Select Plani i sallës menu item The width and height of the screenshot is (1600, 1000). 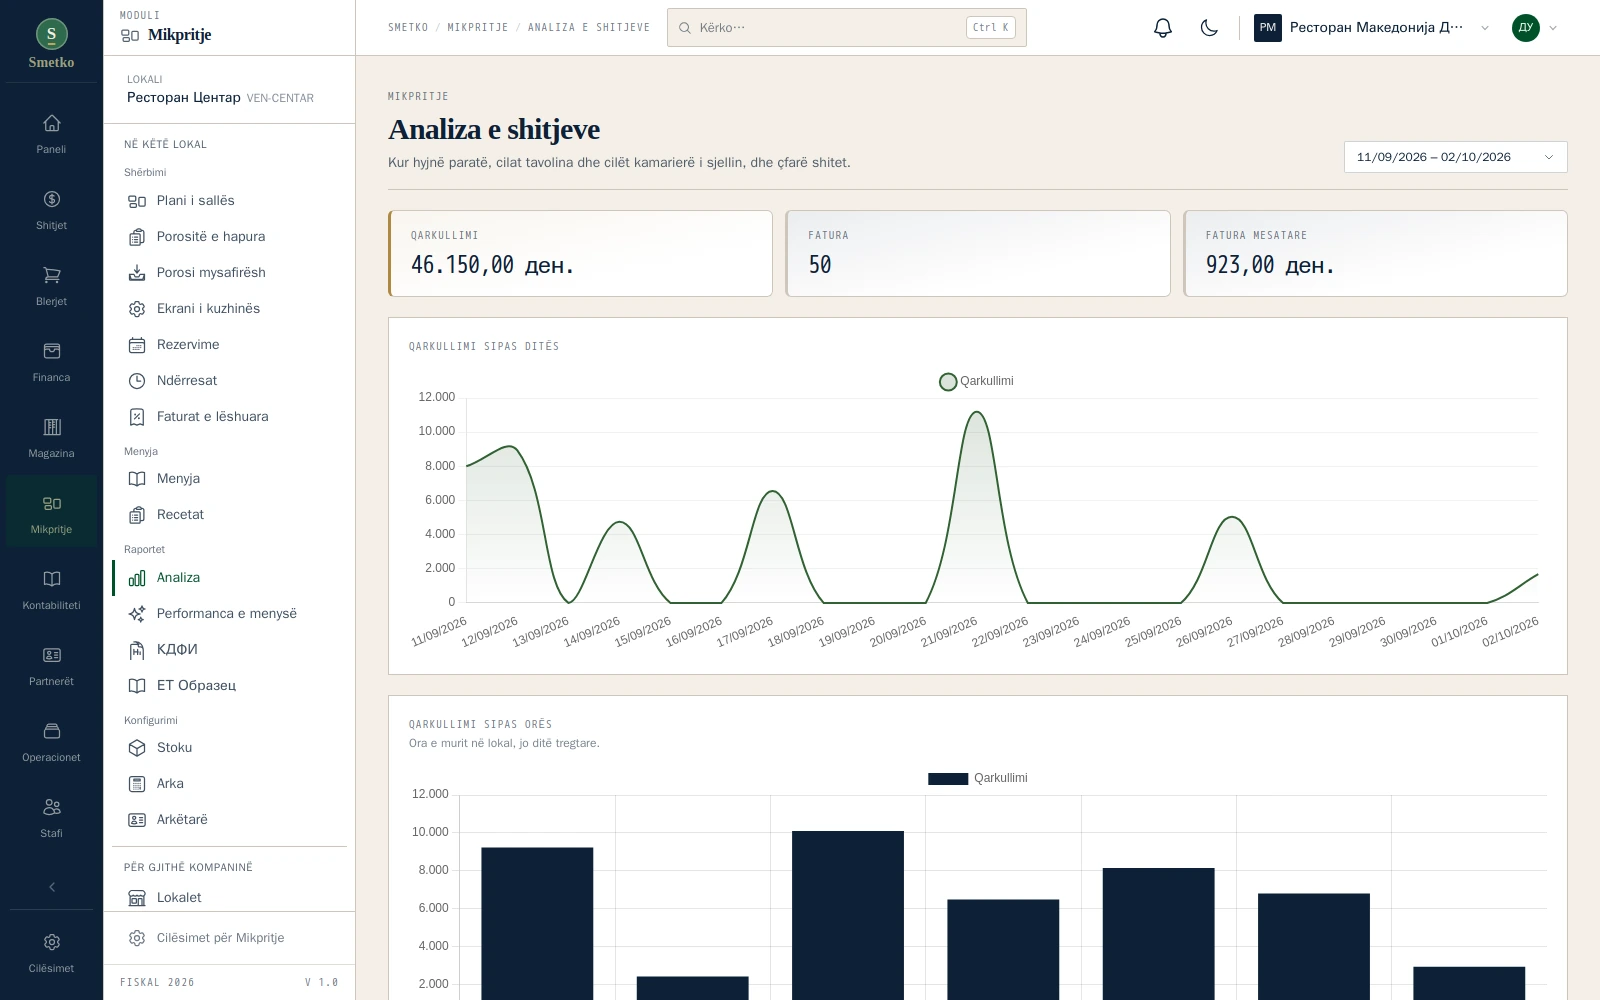pyautogui.click(x=229, y=201)
